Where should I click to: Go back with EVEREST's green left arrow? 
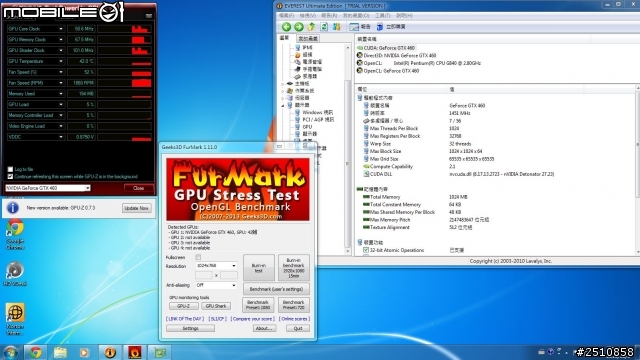click(287, 27)
